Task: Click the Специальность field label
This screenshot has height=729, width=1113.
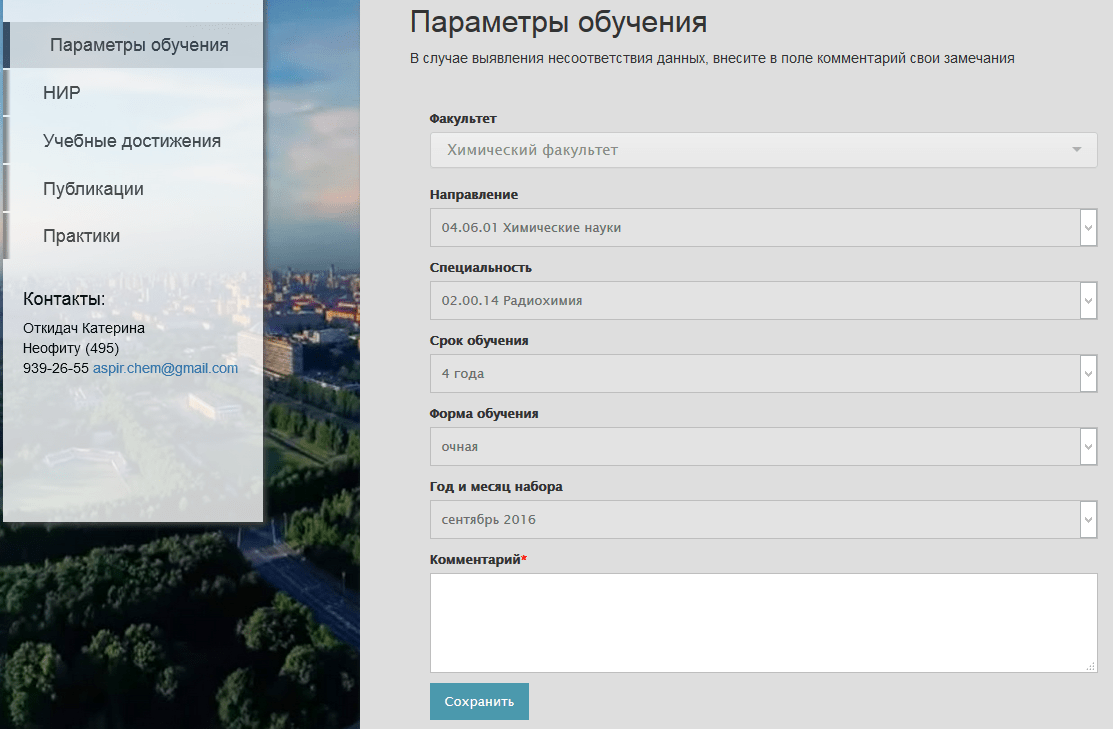Action: [481, 268]
